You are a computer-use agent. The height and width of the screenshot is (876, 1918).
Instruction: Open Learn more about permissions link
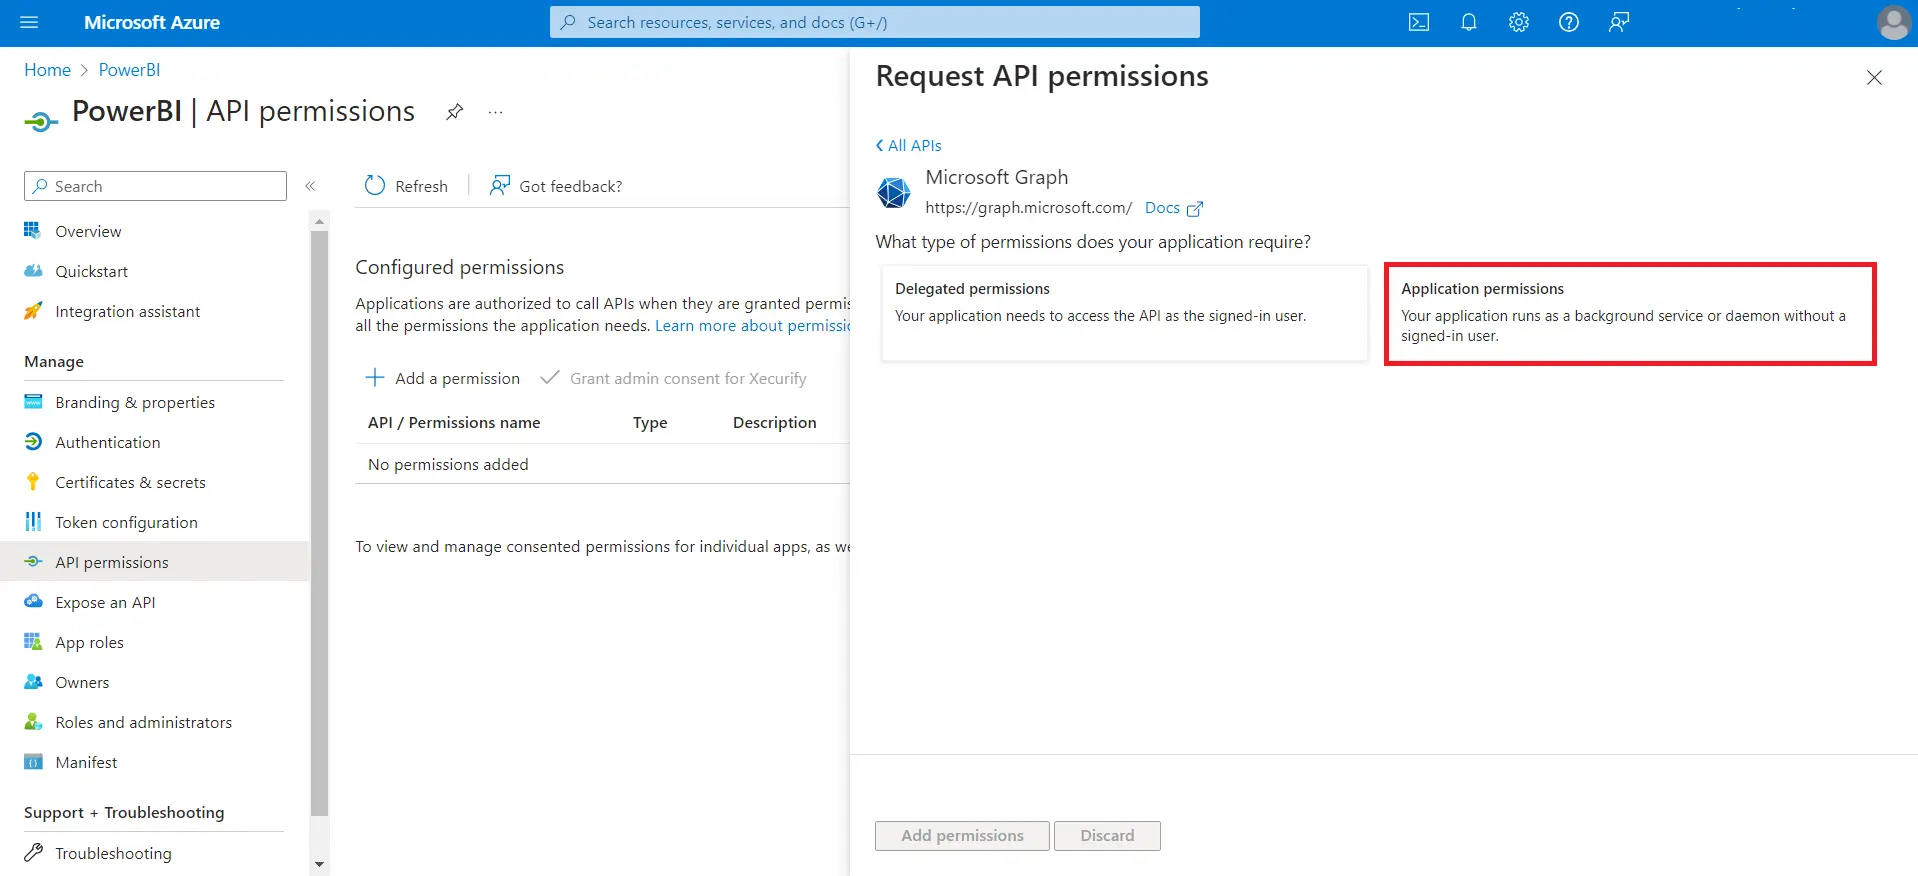[752, 326]
